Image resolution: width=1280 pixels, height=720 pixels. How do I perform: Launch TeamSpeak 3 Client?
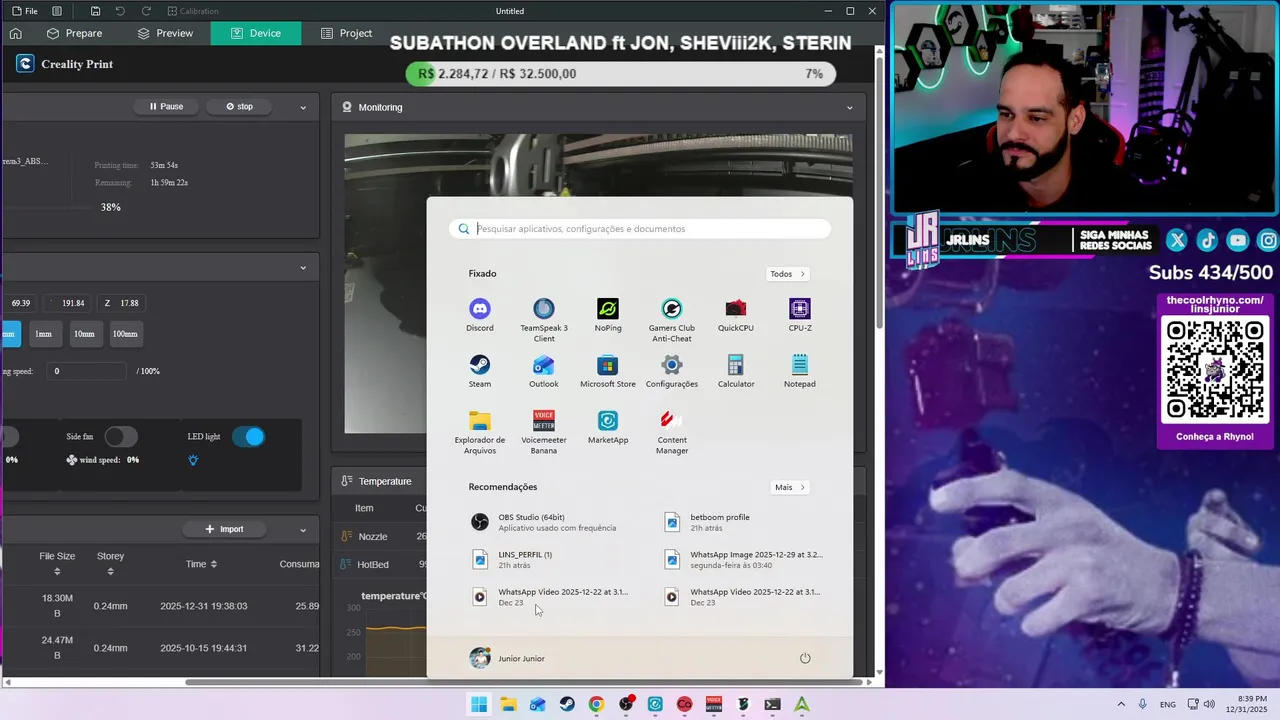point(544,320)
